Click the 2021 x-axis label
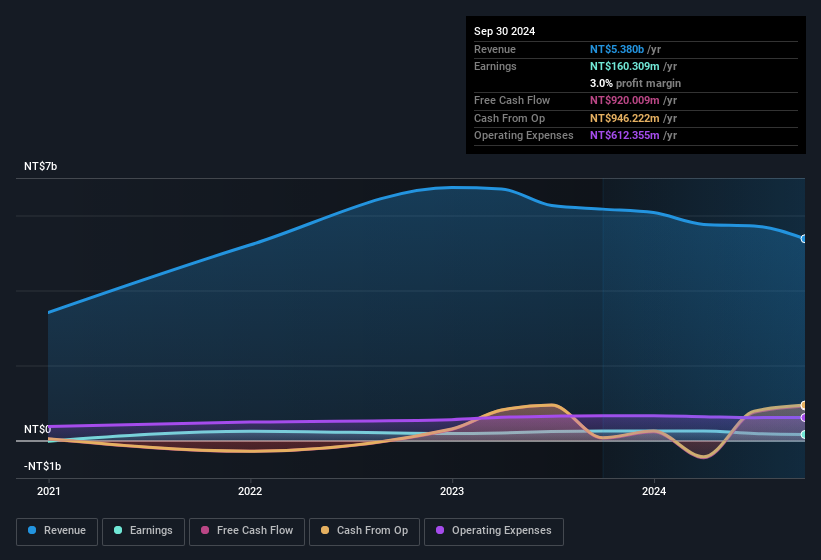The height and width of the screenshot is (560, 821). [49, 491]
